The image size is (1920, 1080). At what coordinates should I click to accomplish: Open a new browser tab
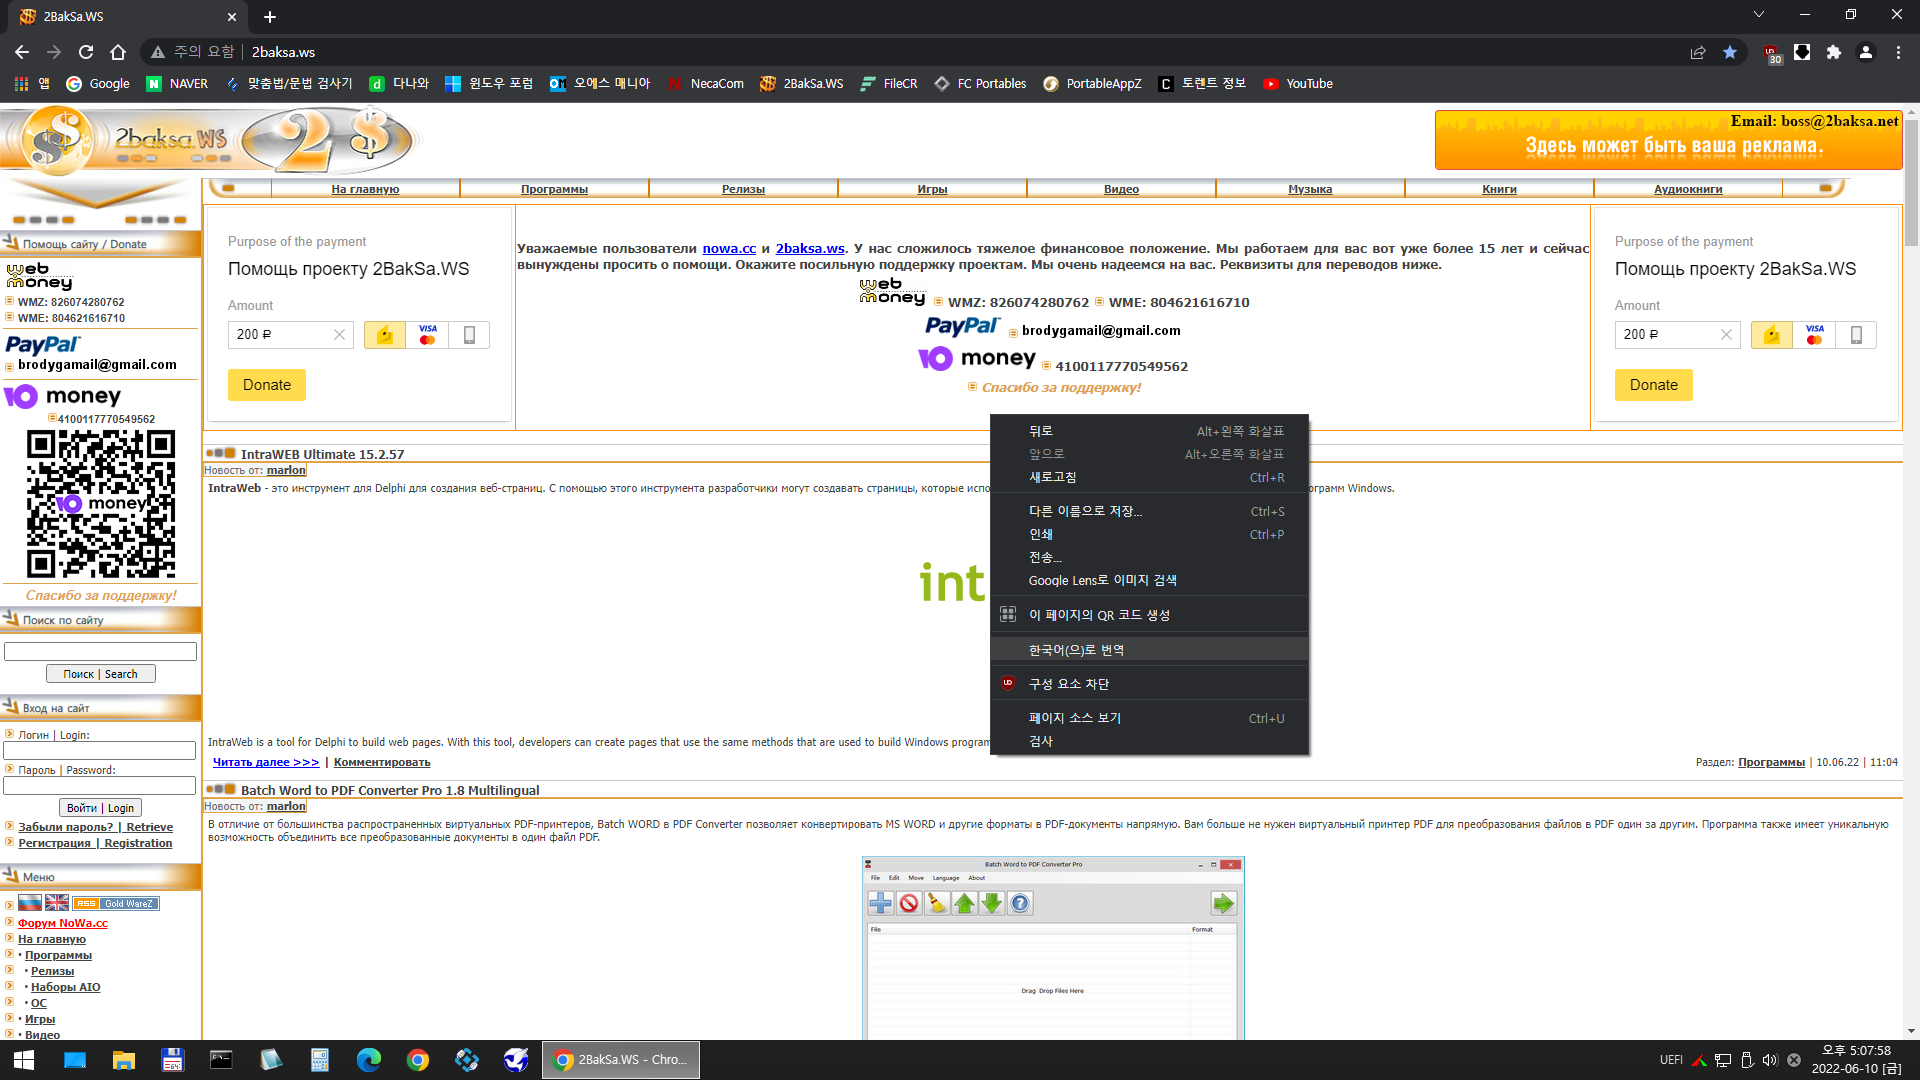pyautogui.click(x=270, y=17)
